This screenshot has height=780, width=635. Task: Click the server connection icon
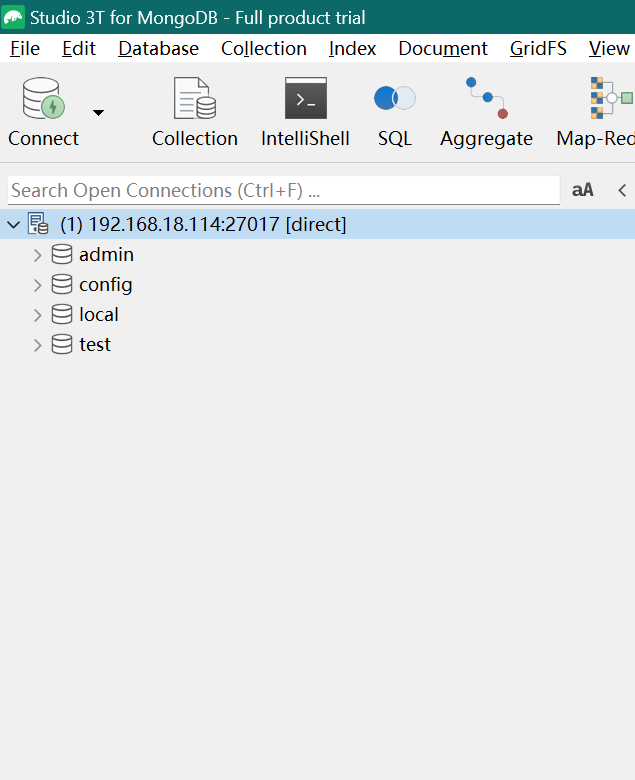tap(38, 224)
